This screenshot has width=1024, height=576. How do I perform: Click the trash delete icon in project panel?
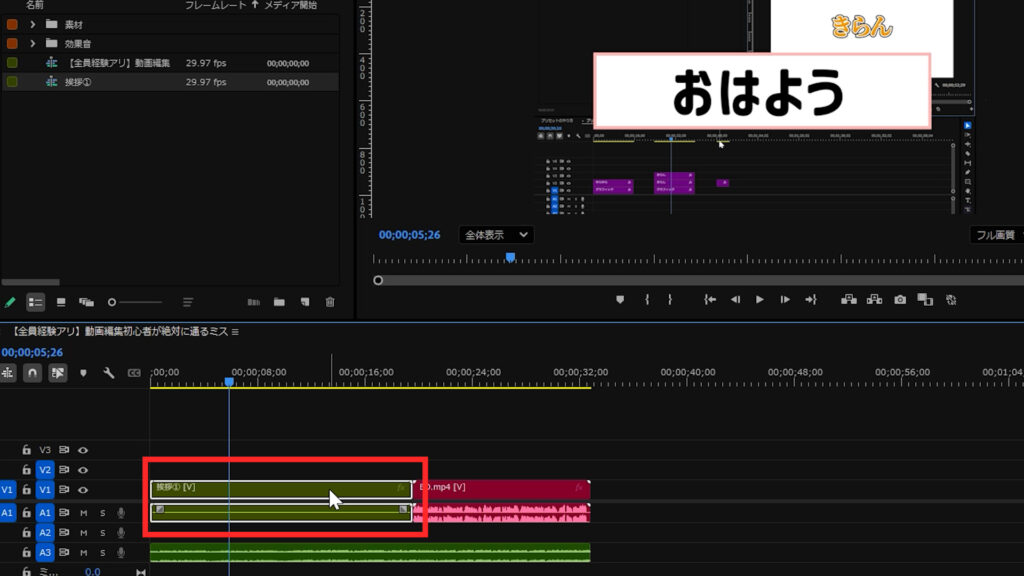tap(330, 302)
